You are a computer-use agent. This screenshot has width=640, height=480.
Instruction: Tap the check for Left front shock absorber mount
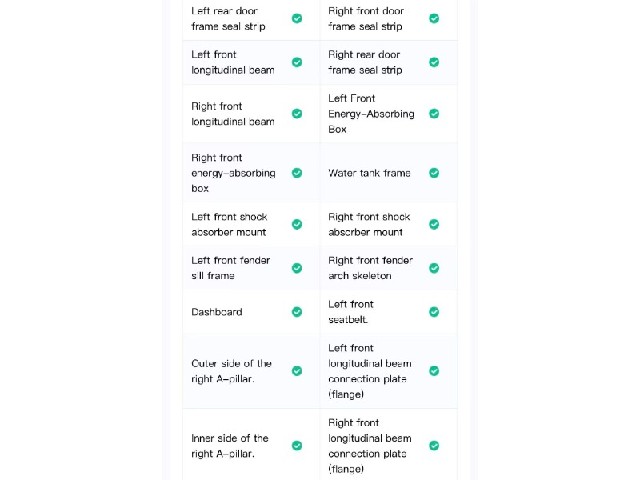click(x=297, y=224)
